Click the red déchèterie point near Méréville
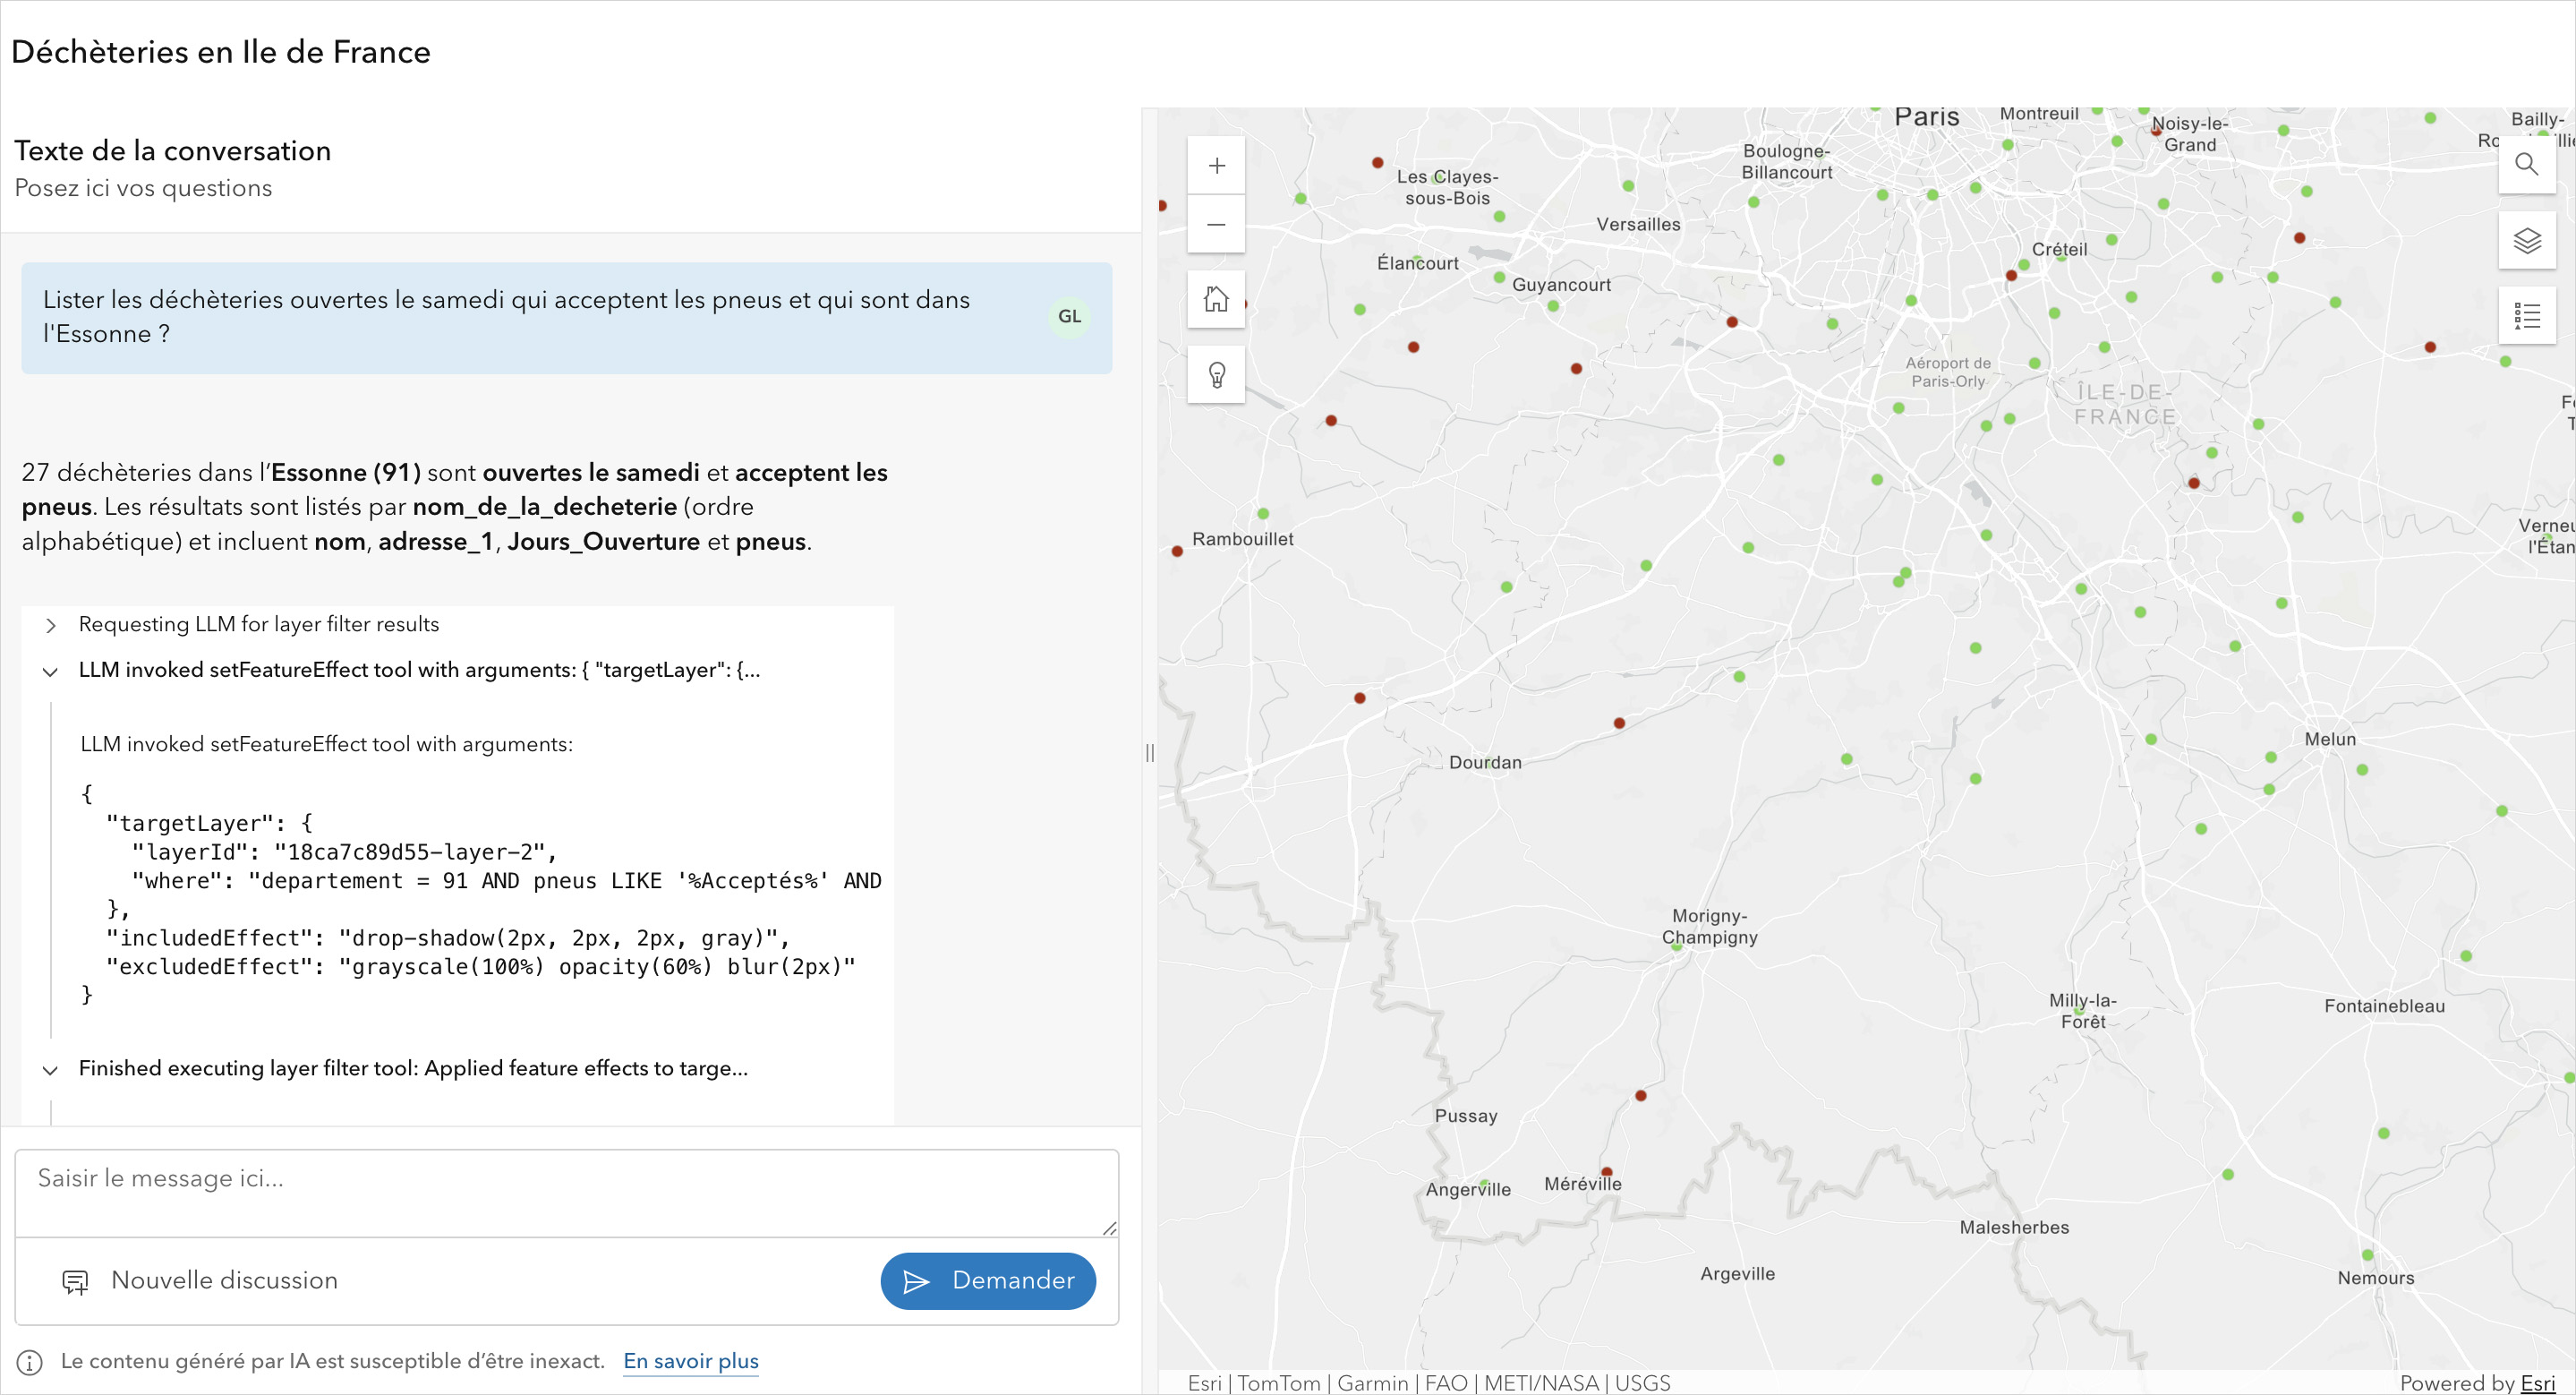Screen dimensions: 2576x1395 tap(1607, 1172)
